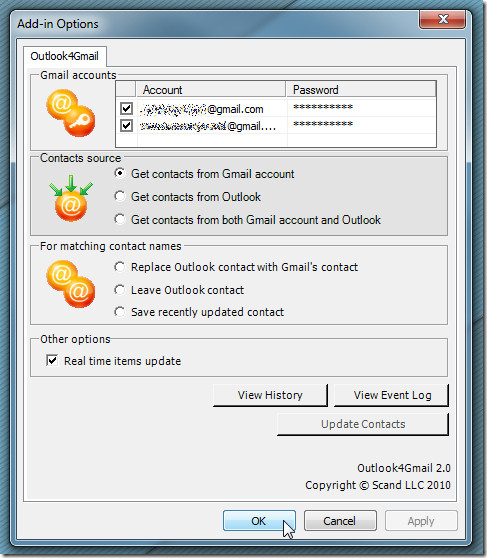Open View History

pyautogui.click(x=270, y=395)
